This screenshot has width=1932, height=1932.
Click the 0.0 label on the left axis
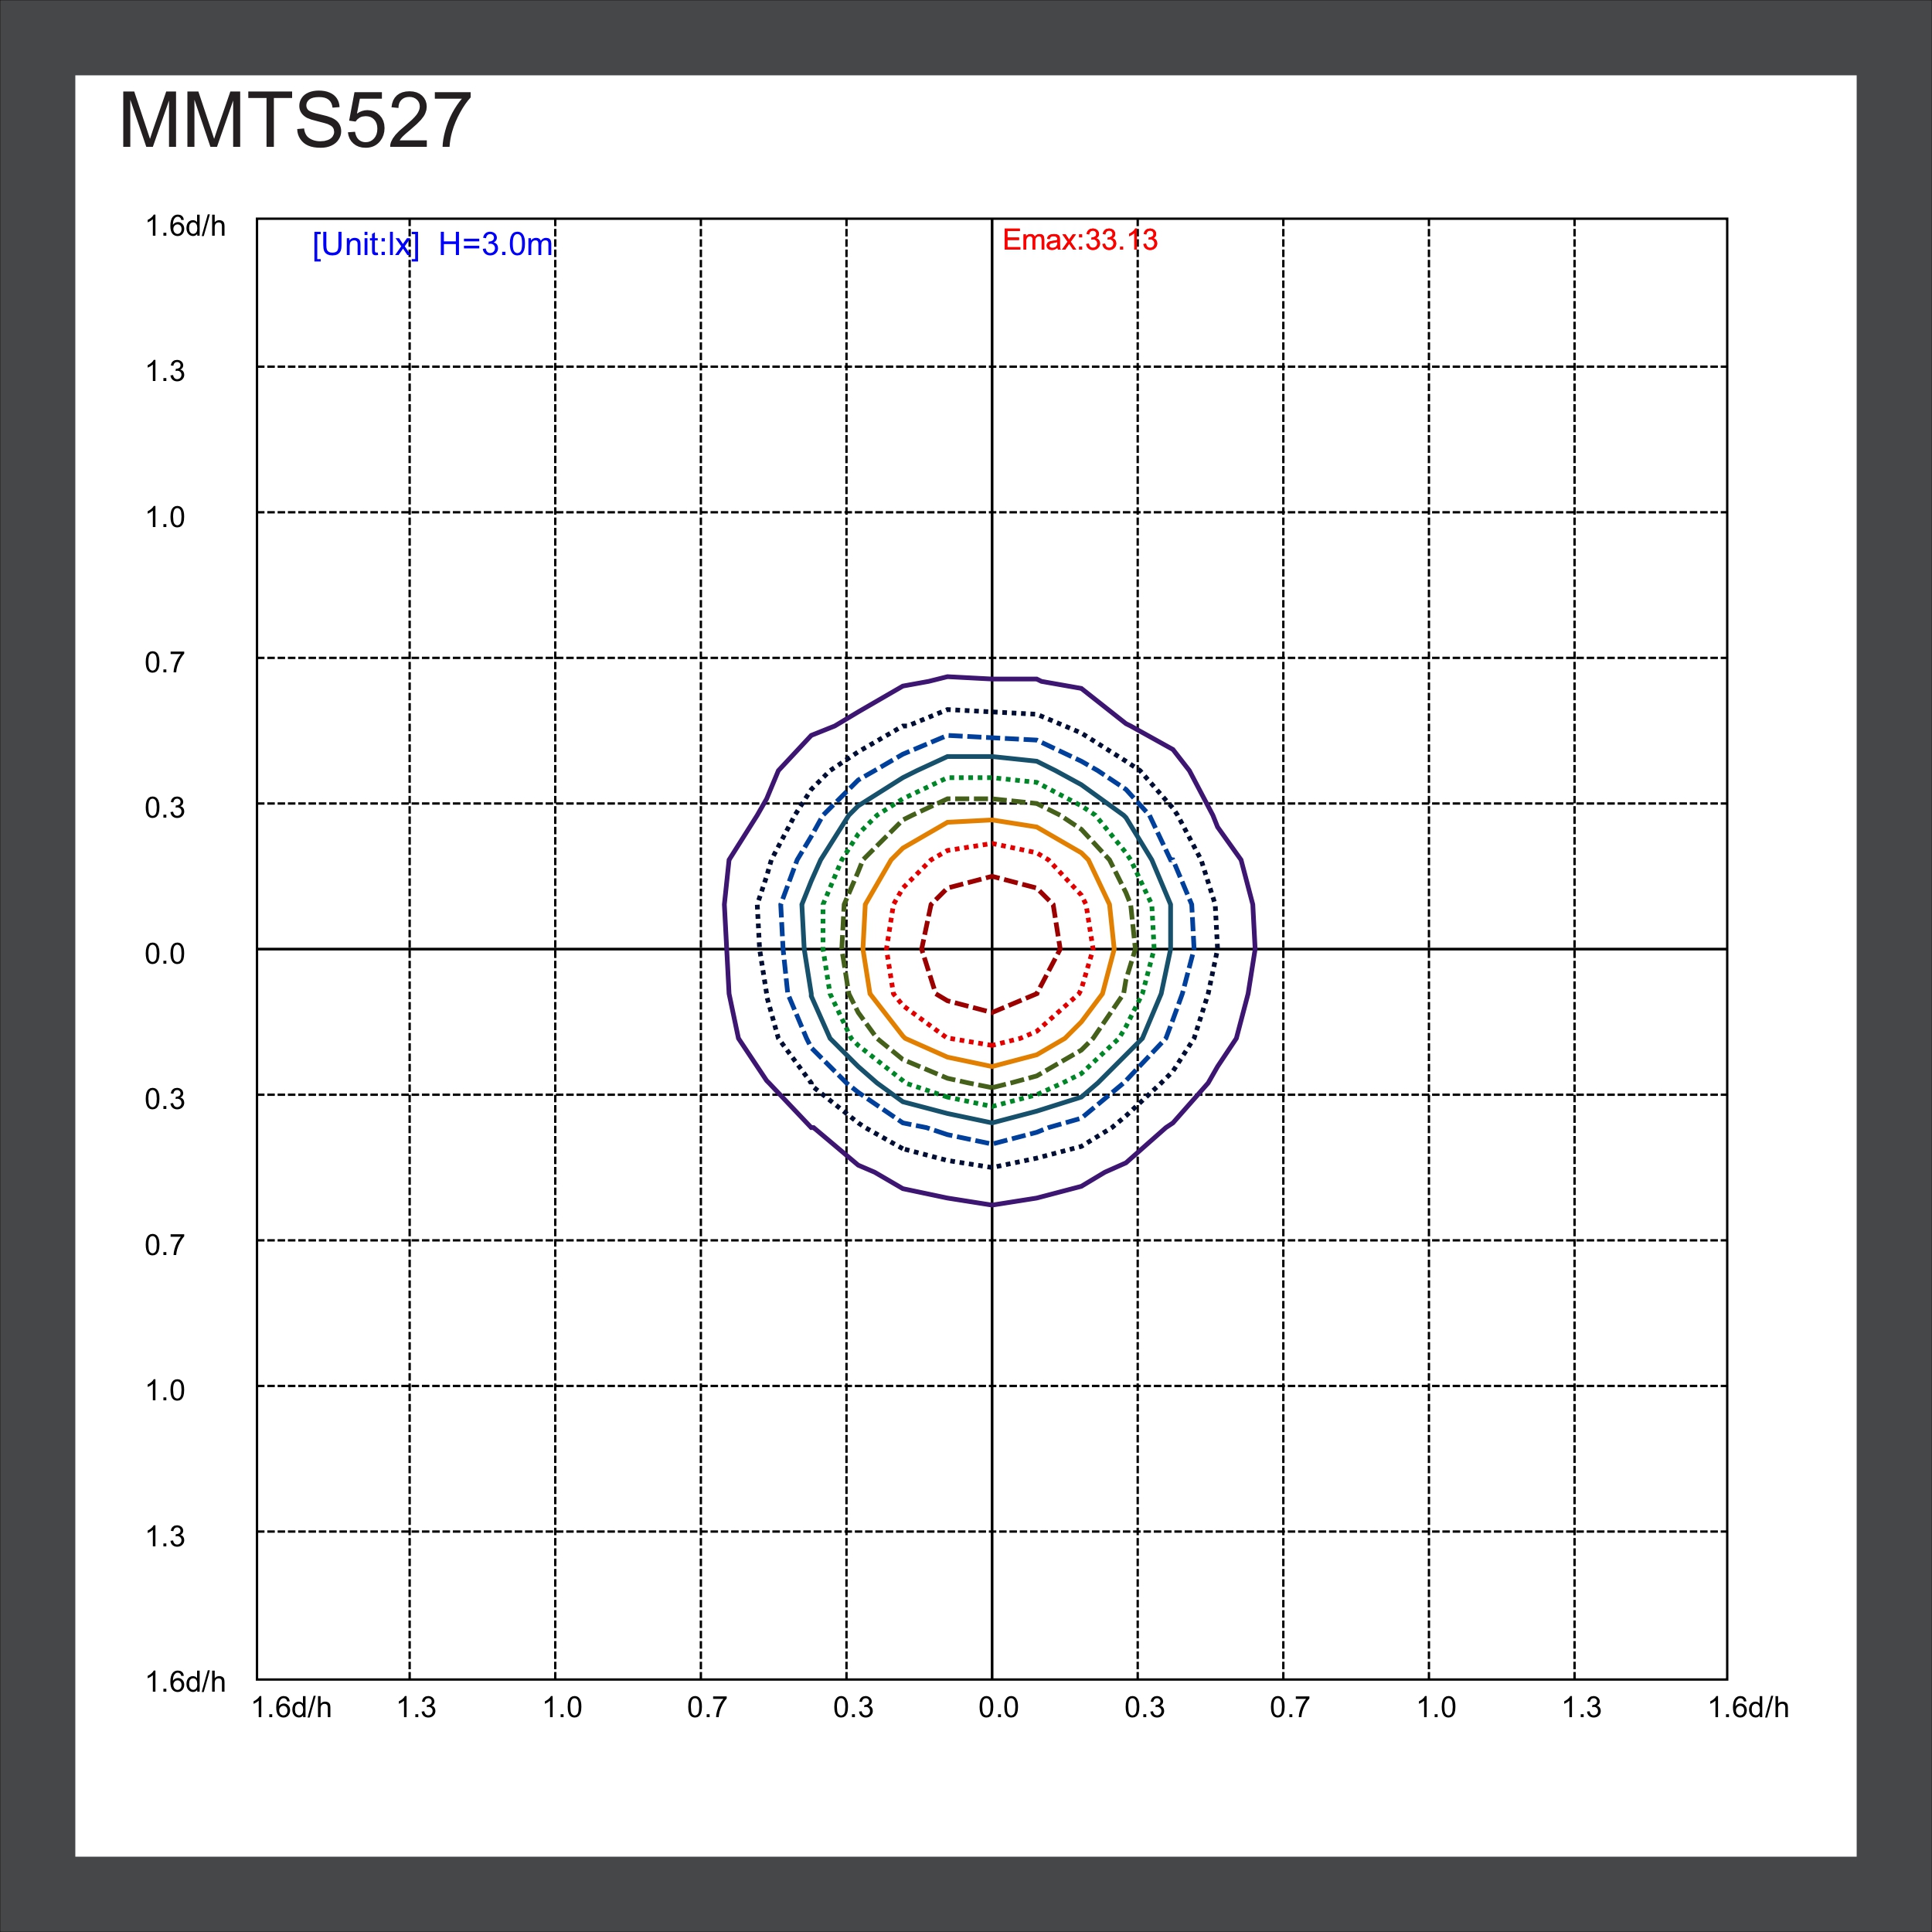pos(165,954)
